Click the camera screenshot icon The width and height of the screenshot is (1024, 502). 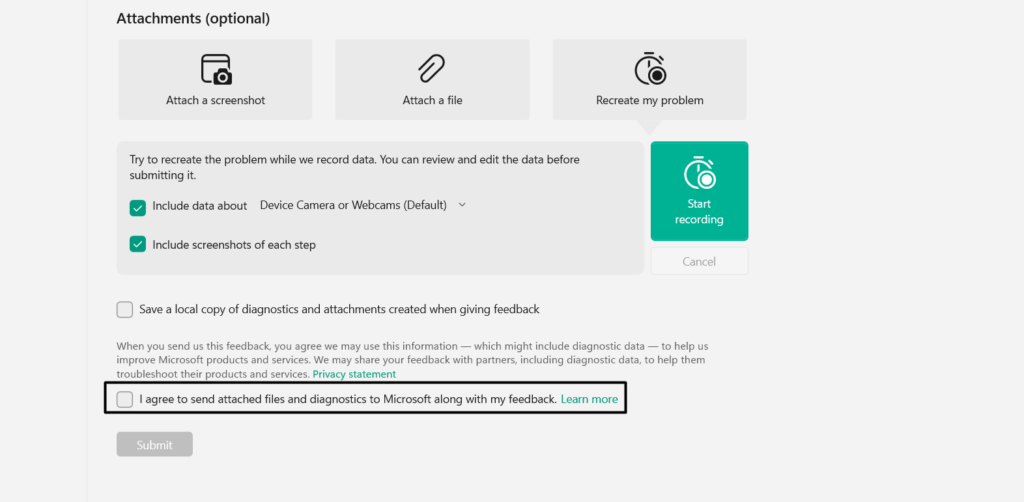tap(216, 69)
